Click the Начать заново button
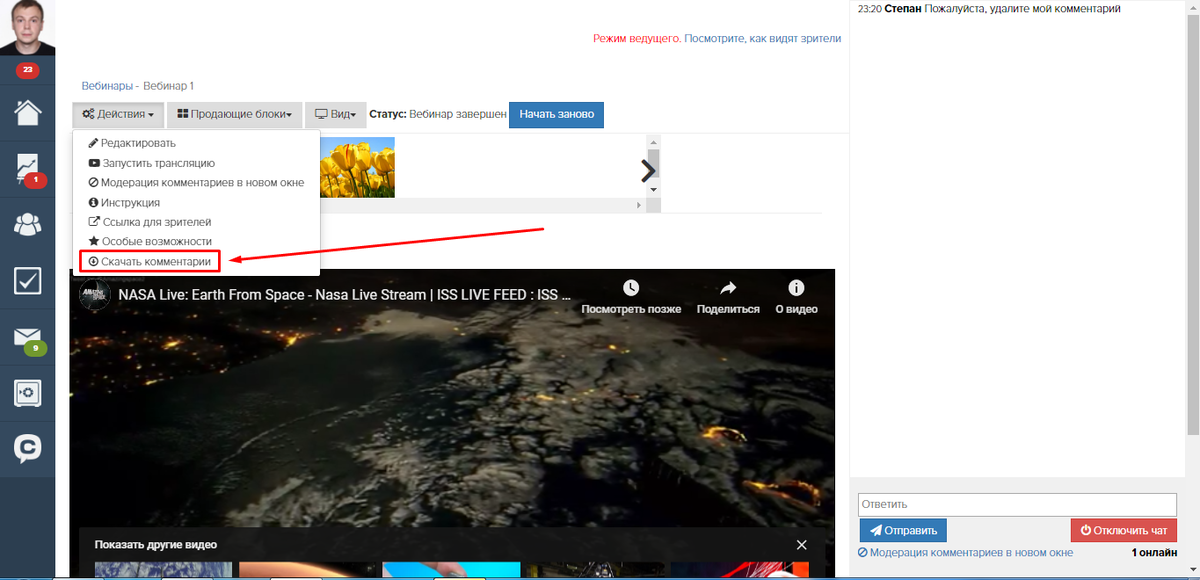 (556, 115)
